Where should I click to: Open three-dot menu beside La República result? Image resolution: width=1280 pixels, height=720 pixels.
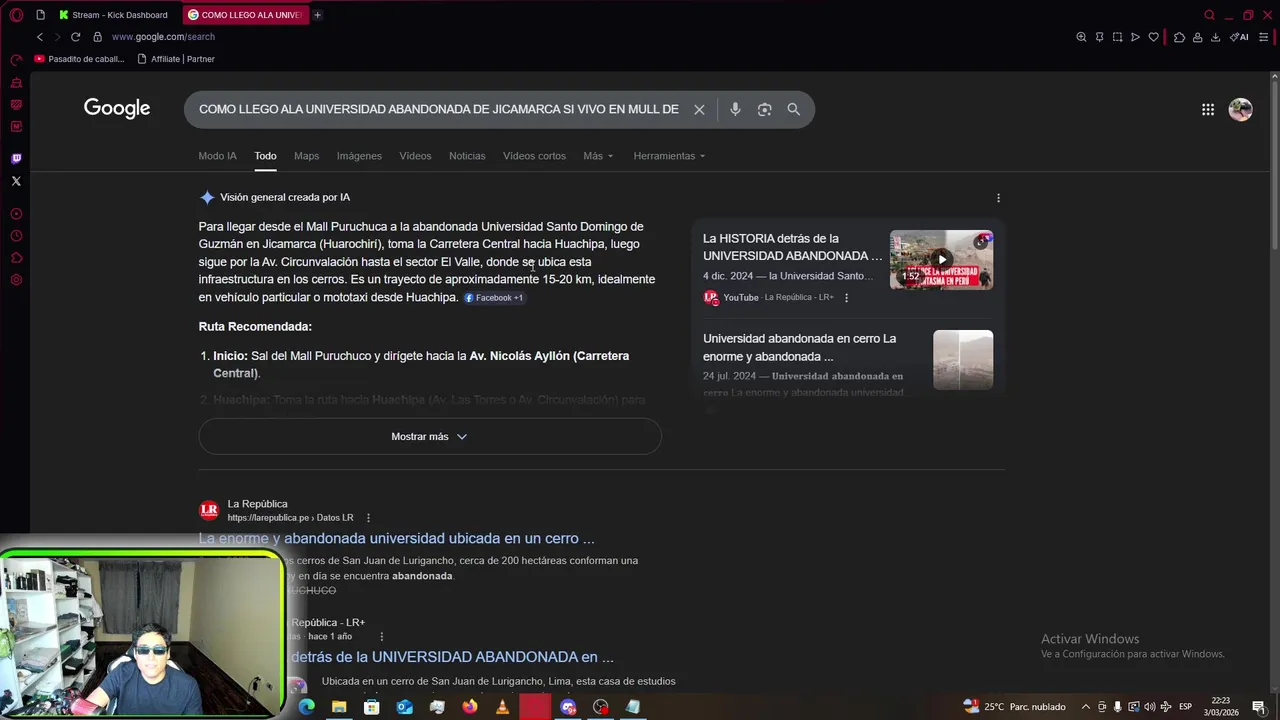368,518
